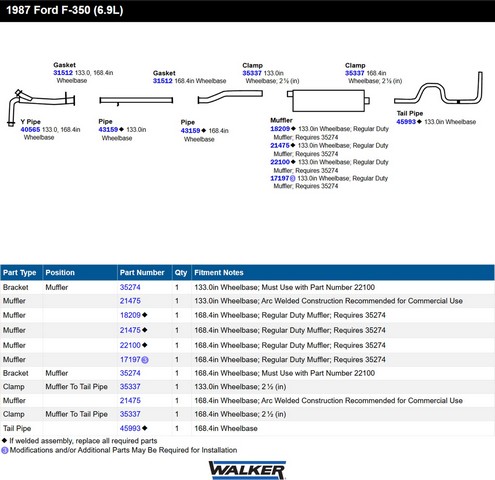The height and width of the screenshot is (480, 495).
Task: Open pipe 43159 for 168.4in wheelbase
Action: pos(190,131)
